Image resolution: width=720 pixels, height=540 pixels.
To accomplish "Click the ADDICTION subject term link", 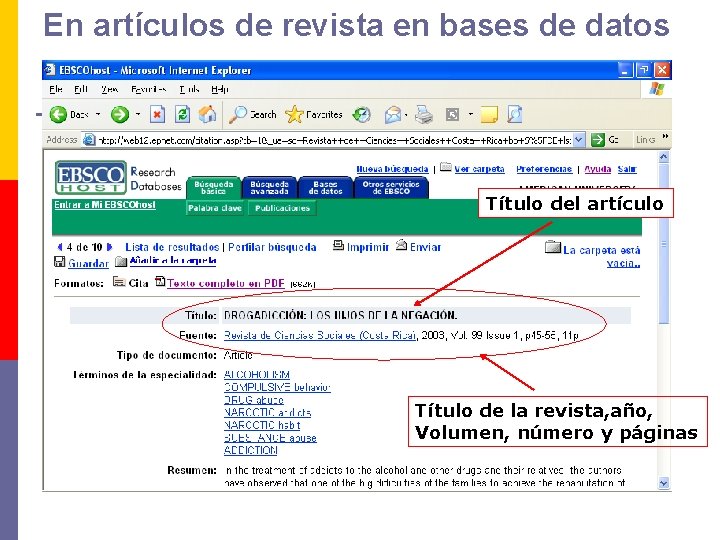I will [x=251, y=450].
